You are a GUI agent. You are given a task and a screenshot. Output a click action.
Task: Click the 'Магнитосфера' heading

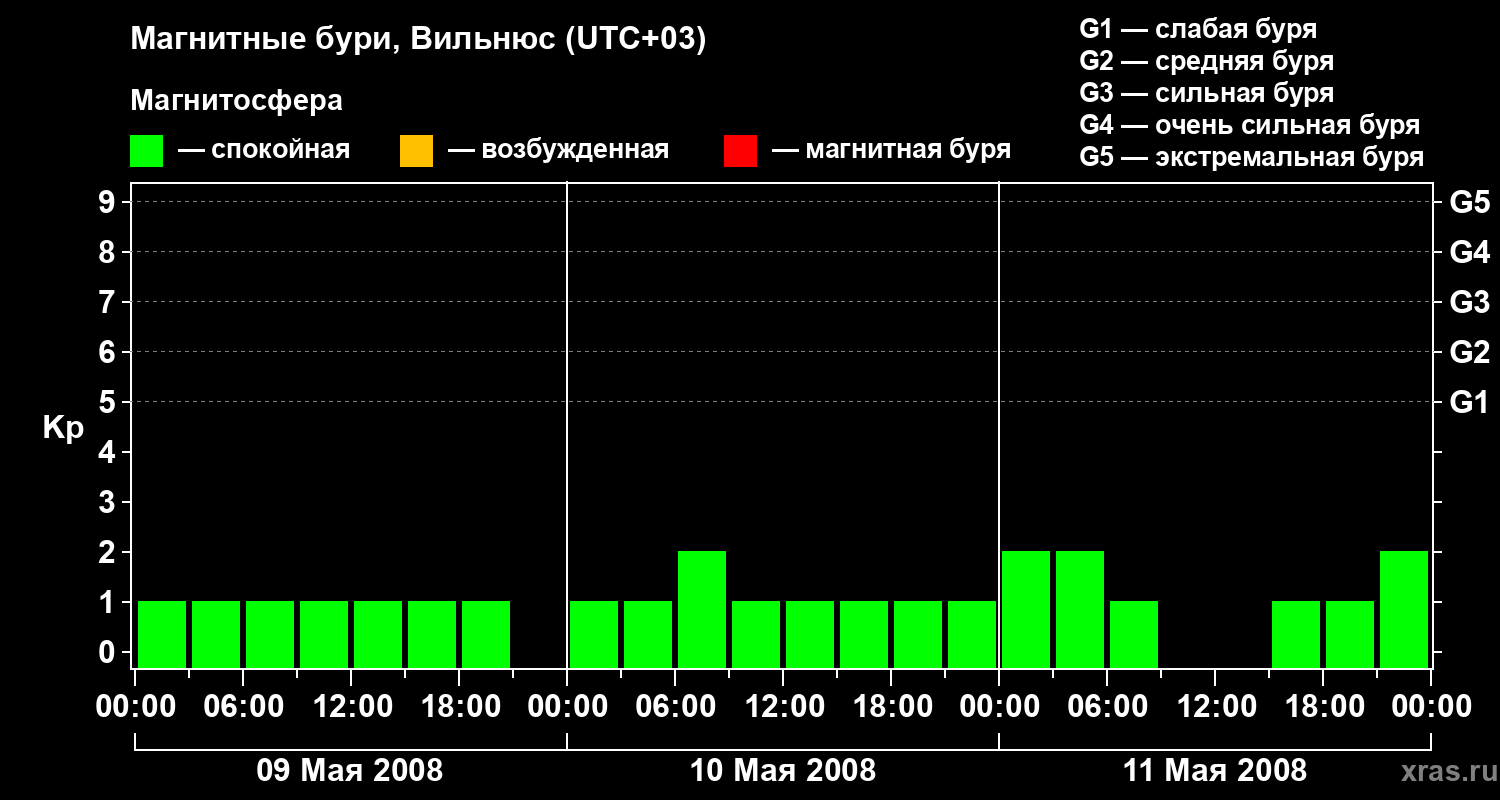(x=236, y=101)
